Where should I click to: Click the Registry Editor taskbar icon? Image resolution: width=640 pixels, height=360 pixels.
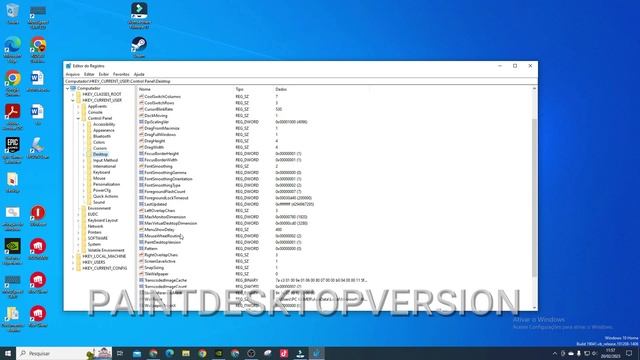[317, 353]
